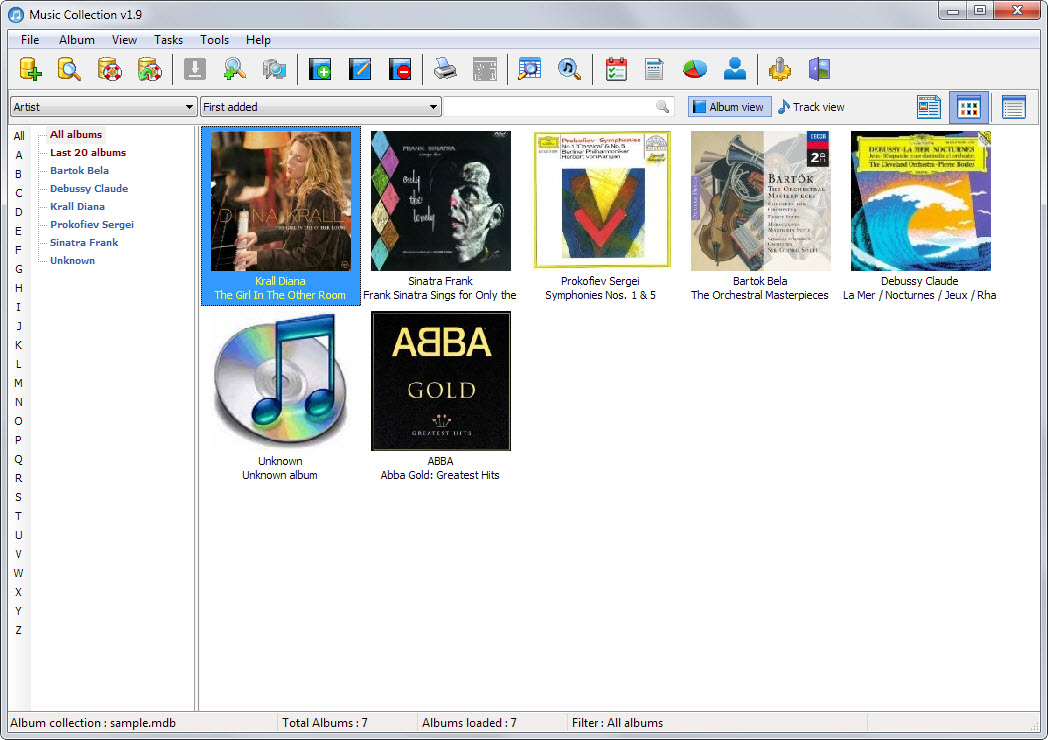The image size is (1048, 740).
Task: Edit album using the pencil icon
Action: pos(360,69)
